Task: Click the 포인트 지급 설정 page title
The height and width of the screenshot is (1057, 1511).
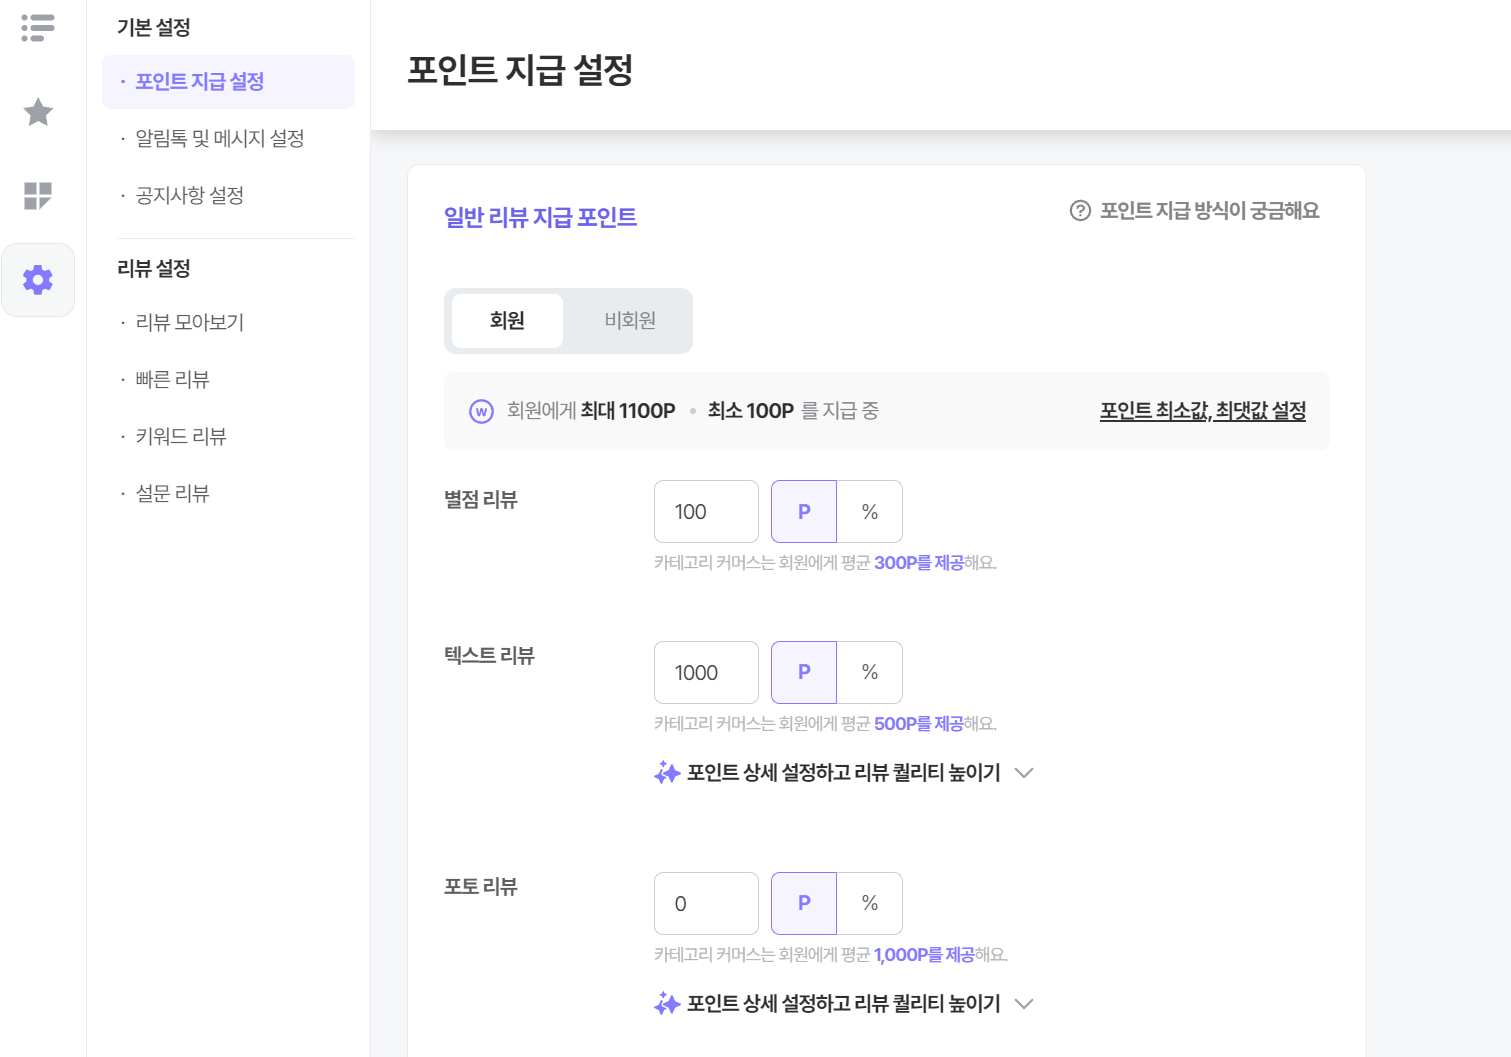Action: click(x=520, y=70)
